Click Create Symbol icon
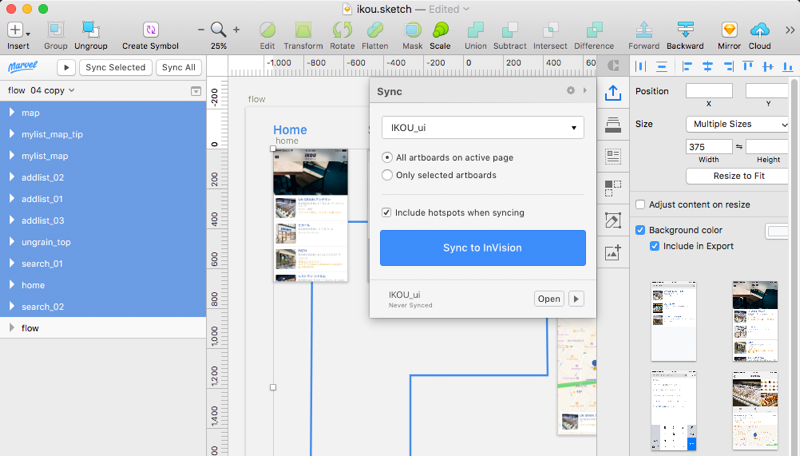Image resolution: width=800 pixels, height=456 pixels. 151,30
